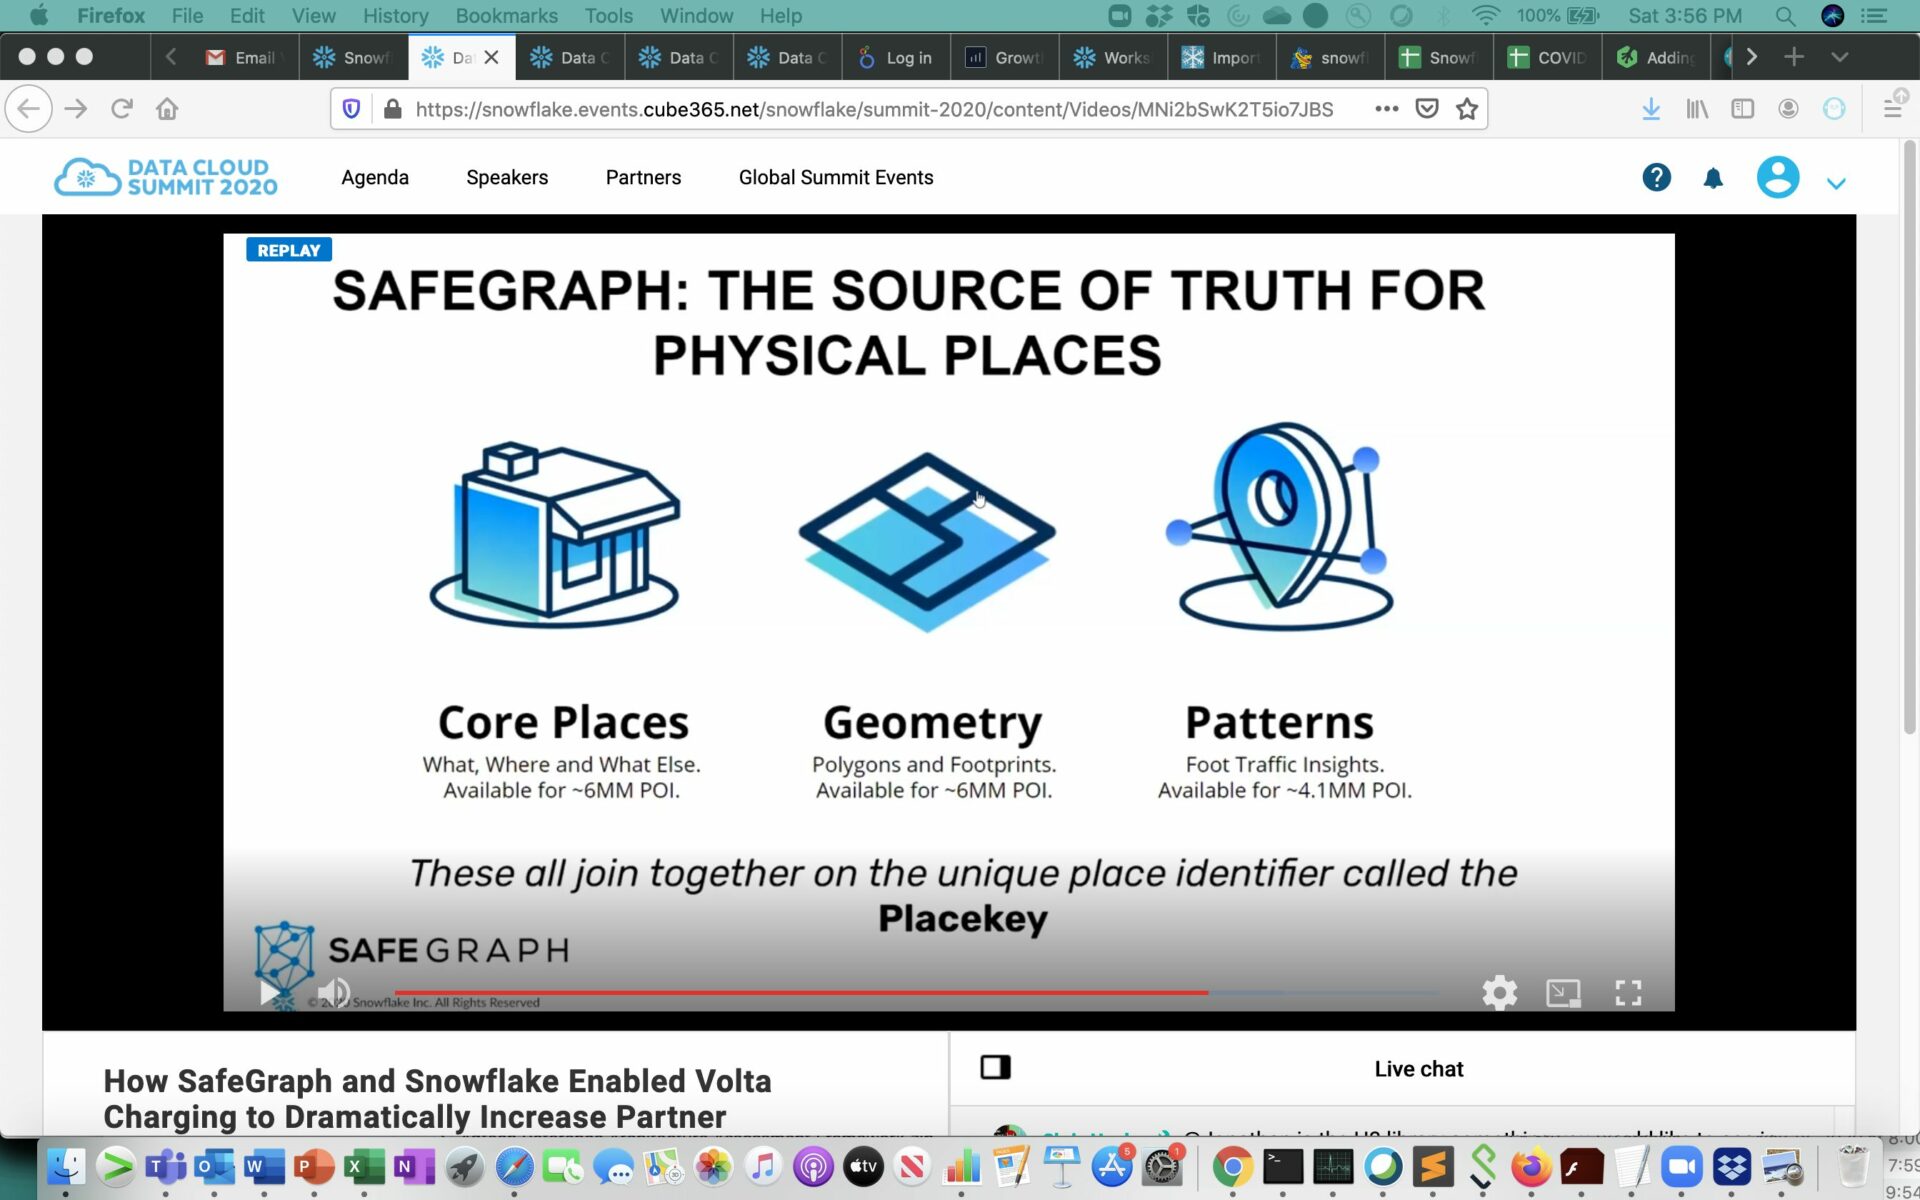
Task: Save page to Pocket
Action: pos(1427,109)
